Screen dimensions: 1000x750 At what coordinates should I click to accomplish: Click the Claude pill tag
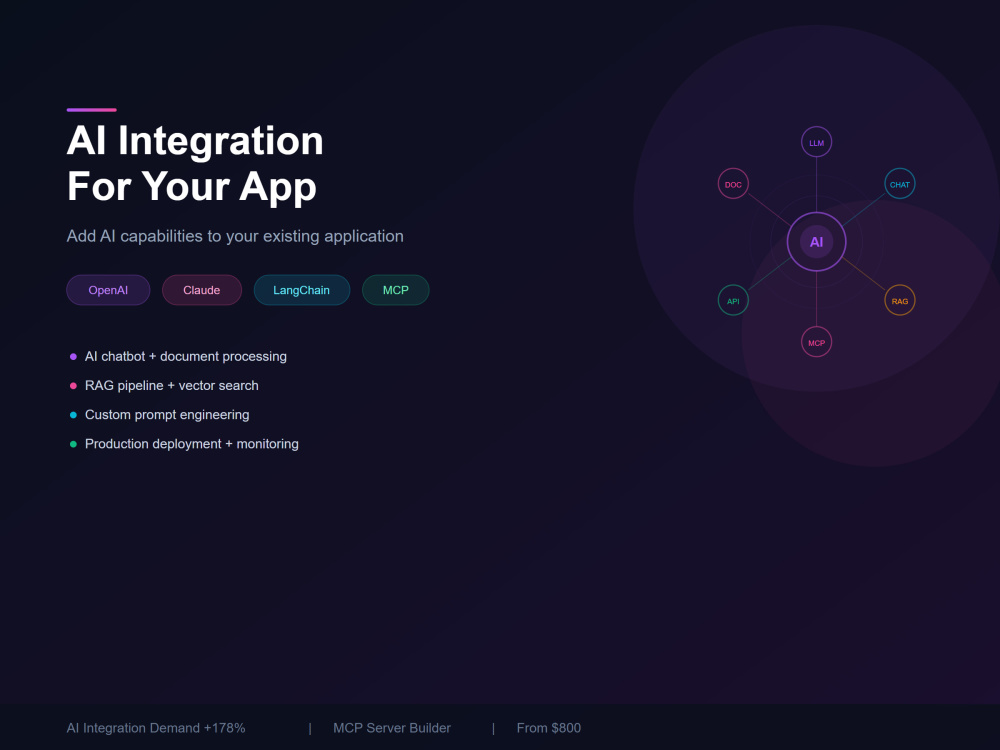click(202, 290)
